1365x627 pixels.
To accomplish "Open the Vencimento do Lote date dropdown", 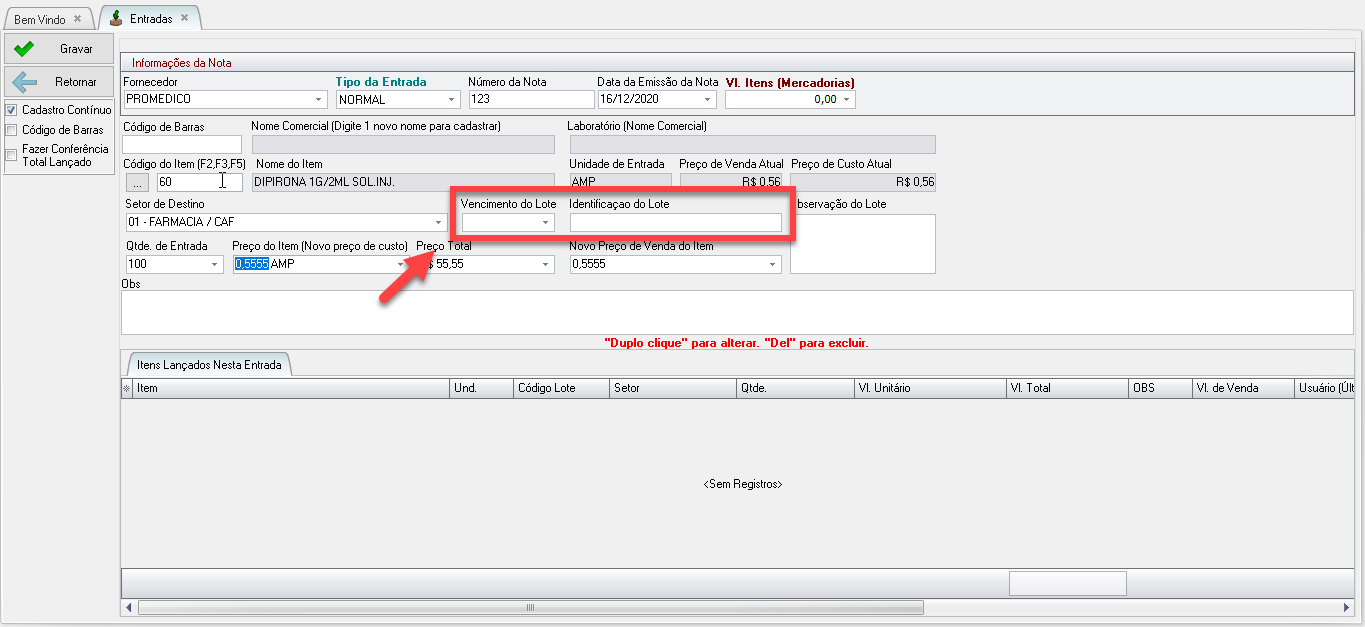I will (x=546, y=222).
